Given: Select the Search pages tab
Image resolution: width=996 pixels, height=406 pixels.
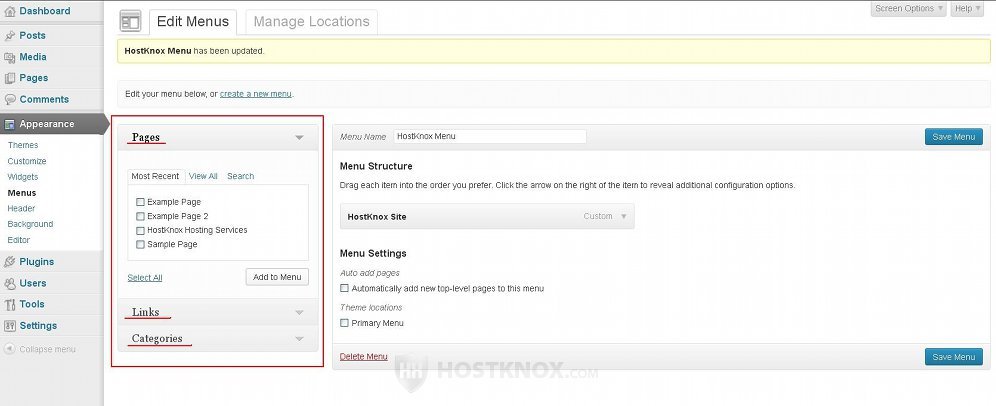Looking at the screenshot, I should pyautogui.click(x=241, y=176).
